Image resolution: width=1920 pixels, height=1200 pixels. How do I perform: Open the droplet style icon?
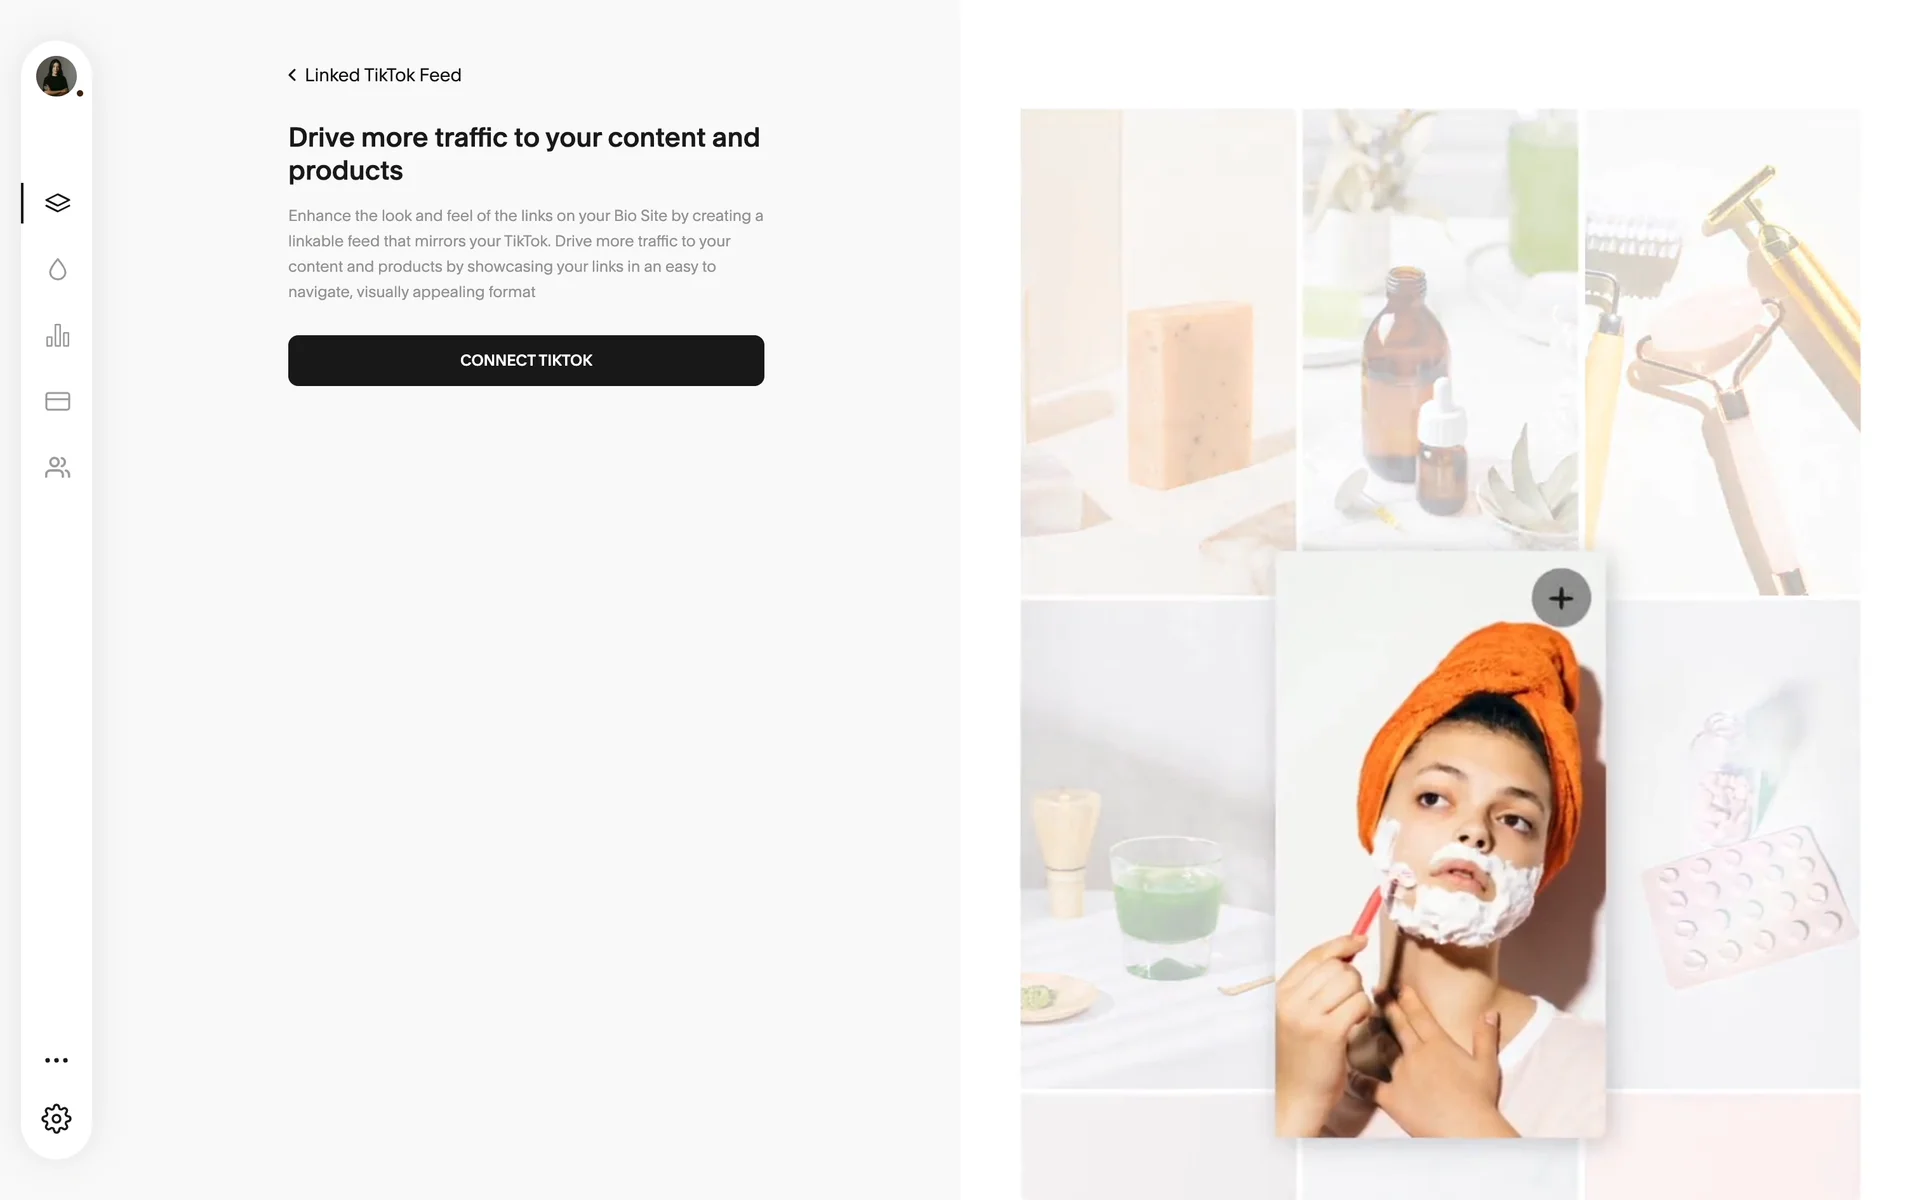[57, 269]
